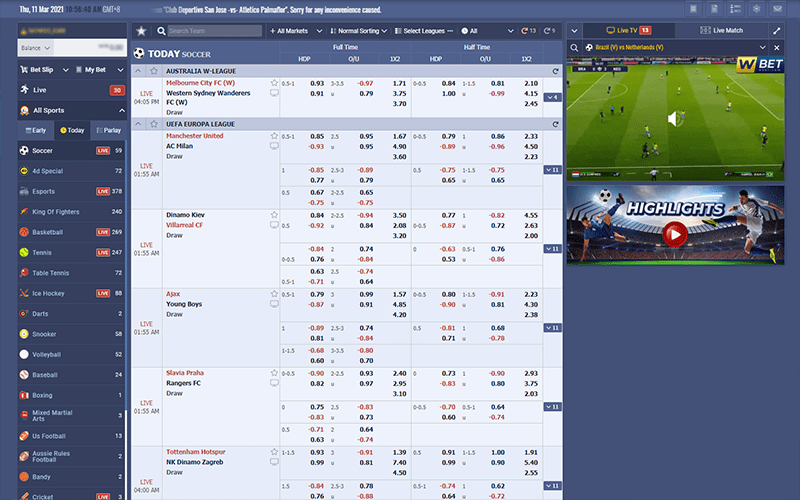
Task: Click the favorites star icon in the filter bar
Action: (x=142, y=31)
